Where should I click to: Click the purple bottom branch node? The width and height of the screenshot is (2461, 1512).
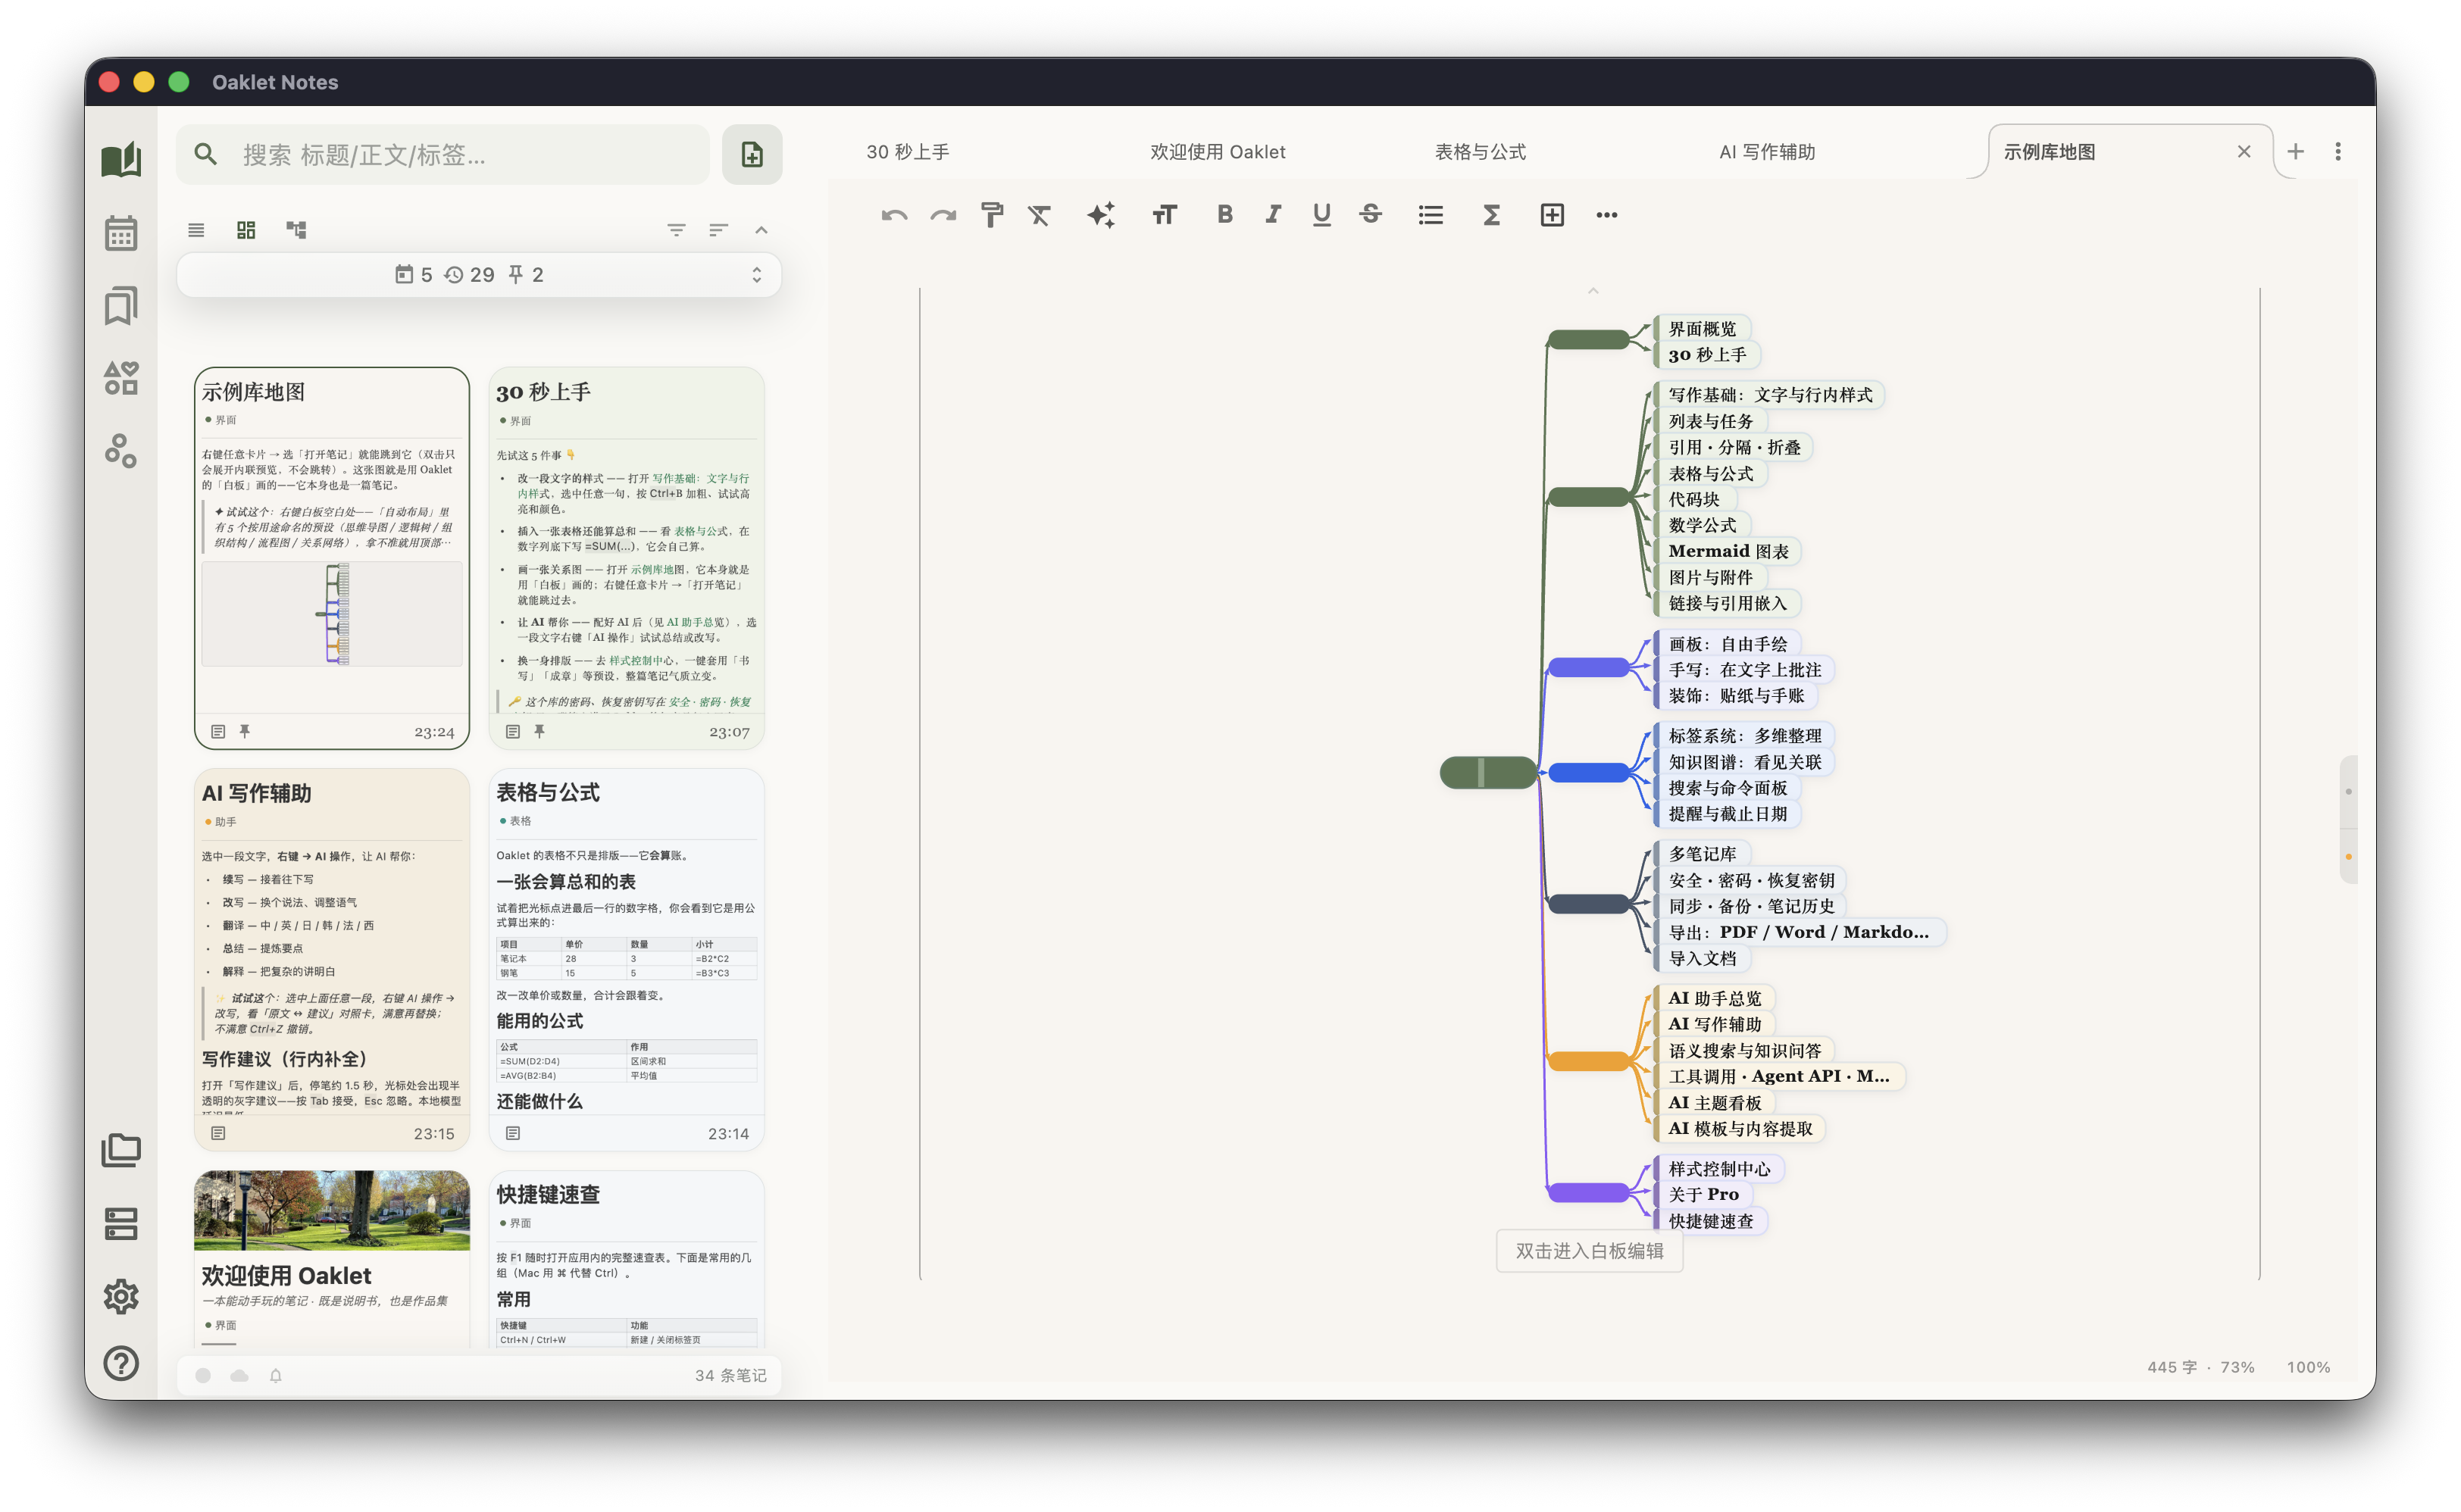pyautogui.click(x=1589, y=1192)
